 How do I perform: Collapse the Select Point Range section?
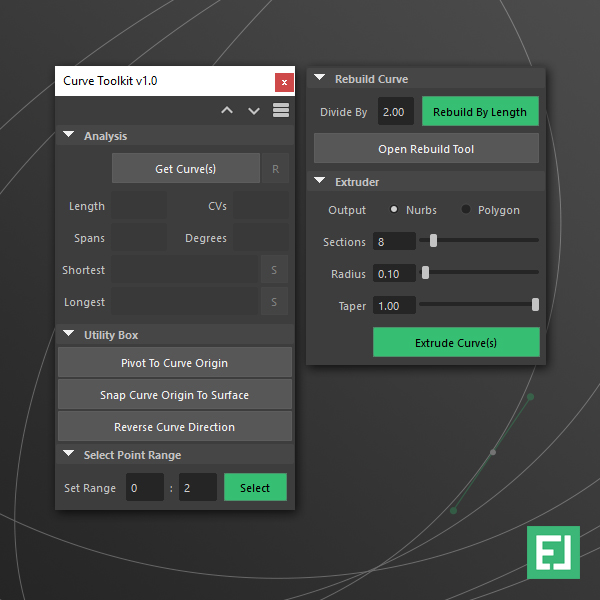click(69, 454)
